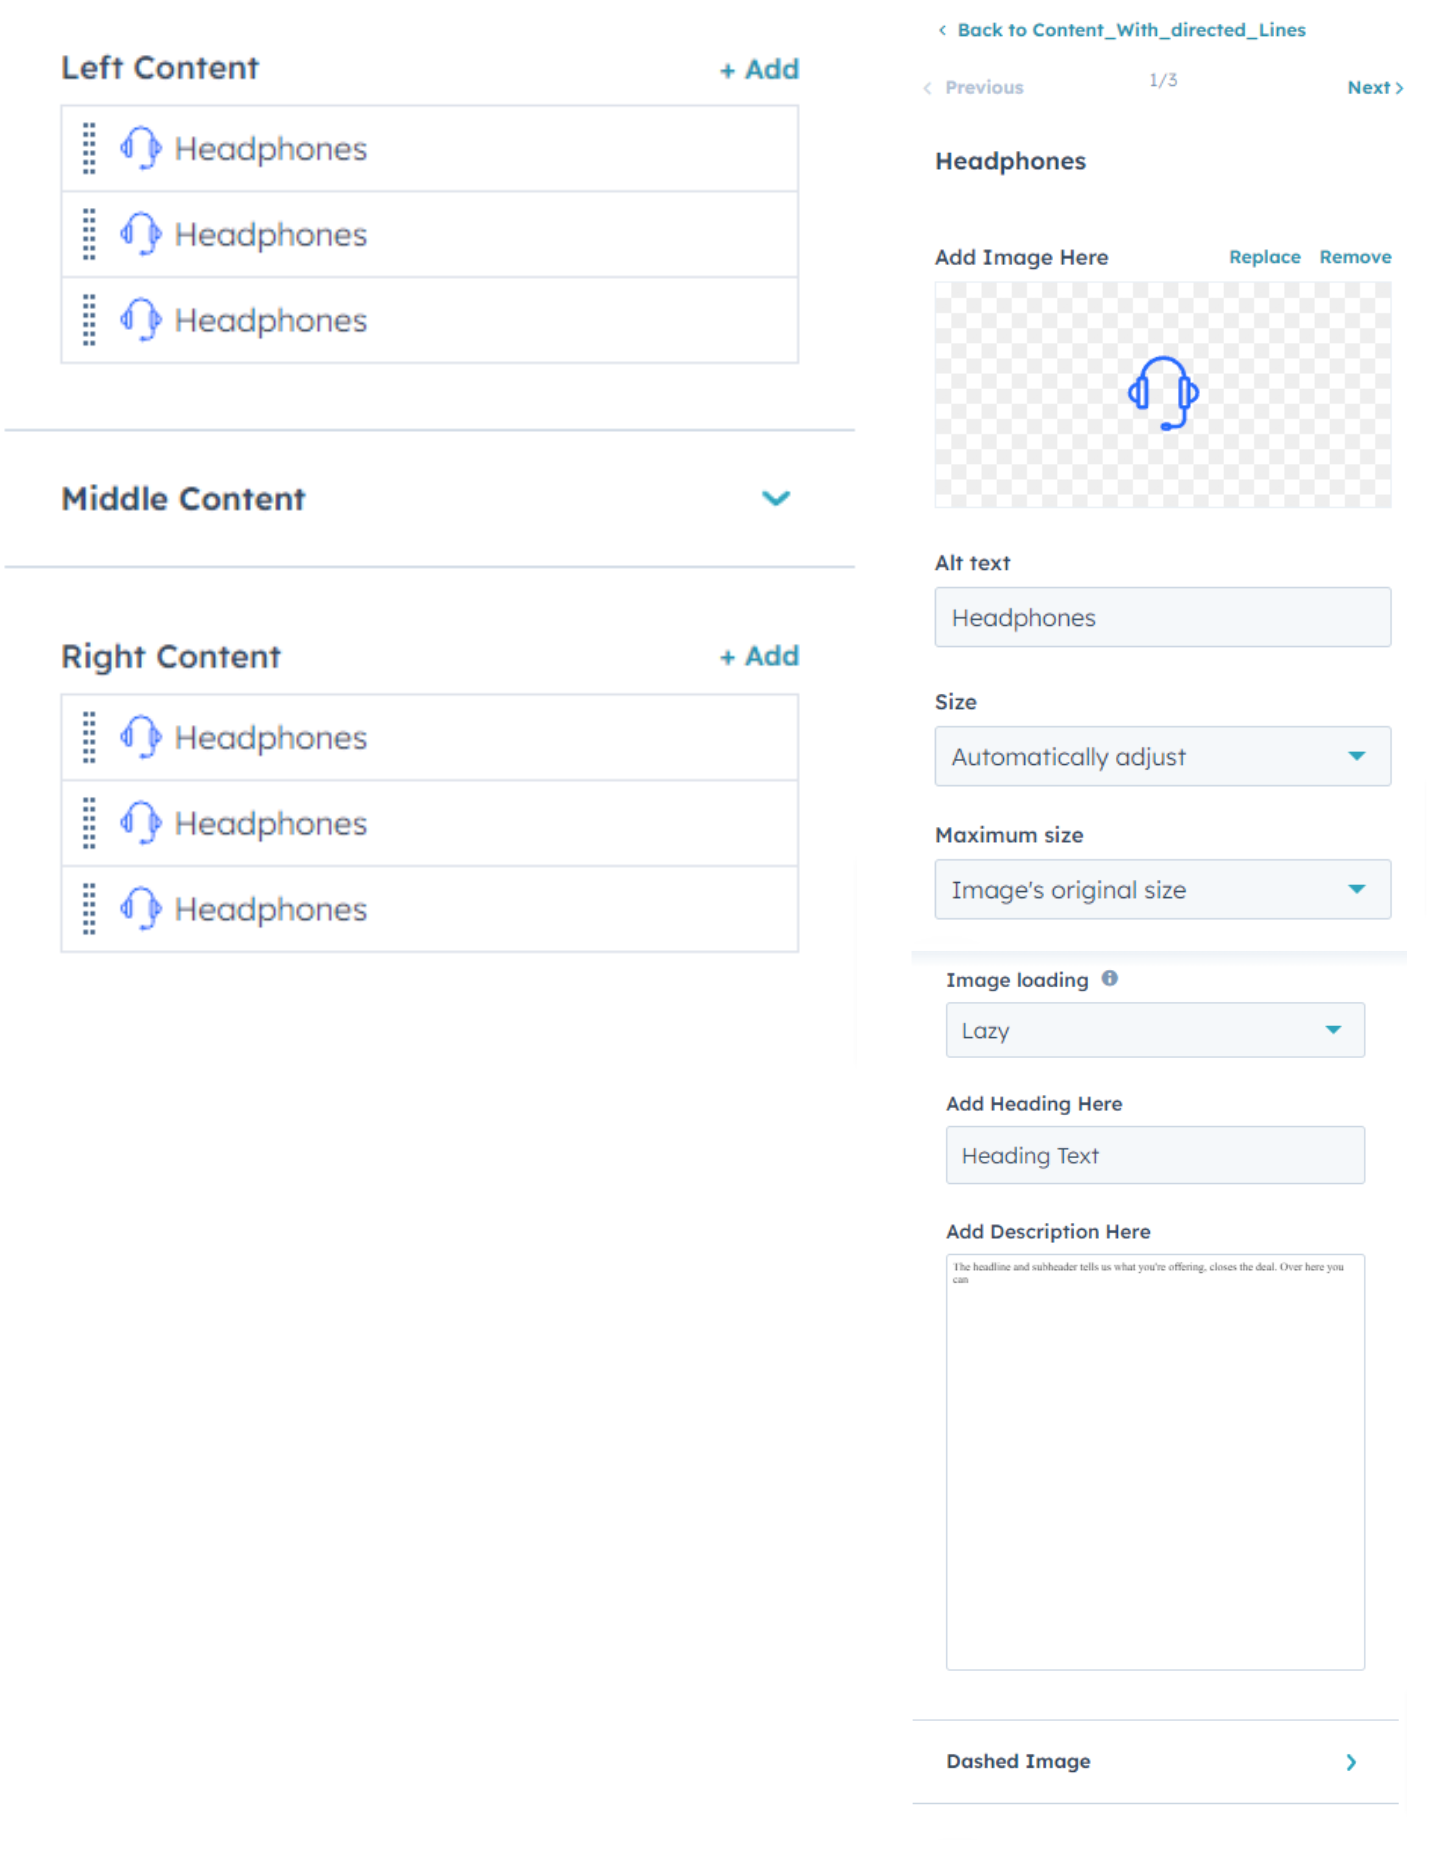Click the headphones image preview under Add Image Here
The height and width of the screenshot is (1855, 1442).
pos(1162,394)
